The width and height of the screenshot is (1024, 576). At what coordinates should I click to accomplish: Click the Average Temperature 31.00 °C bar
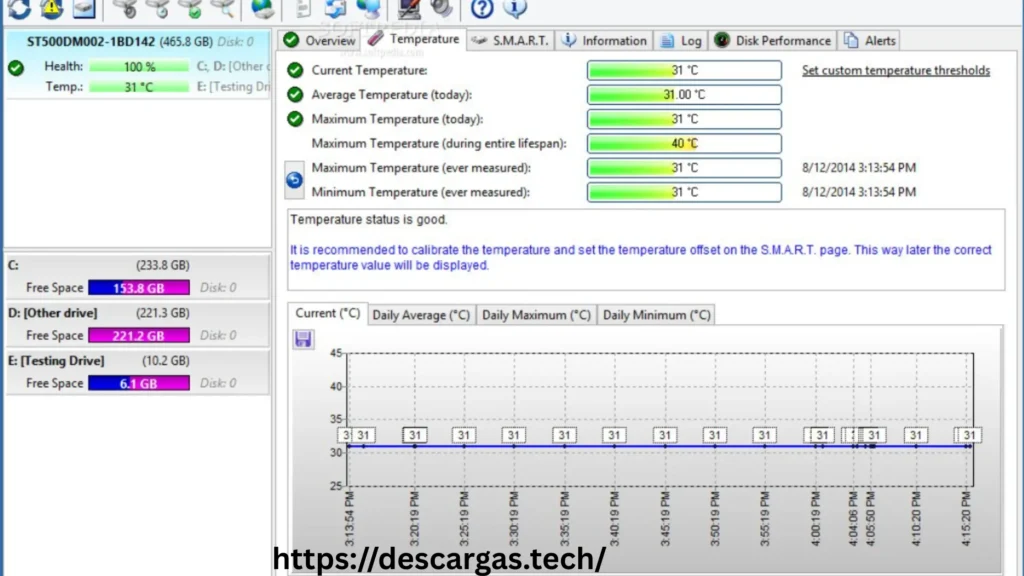click(x=684, y=95)
